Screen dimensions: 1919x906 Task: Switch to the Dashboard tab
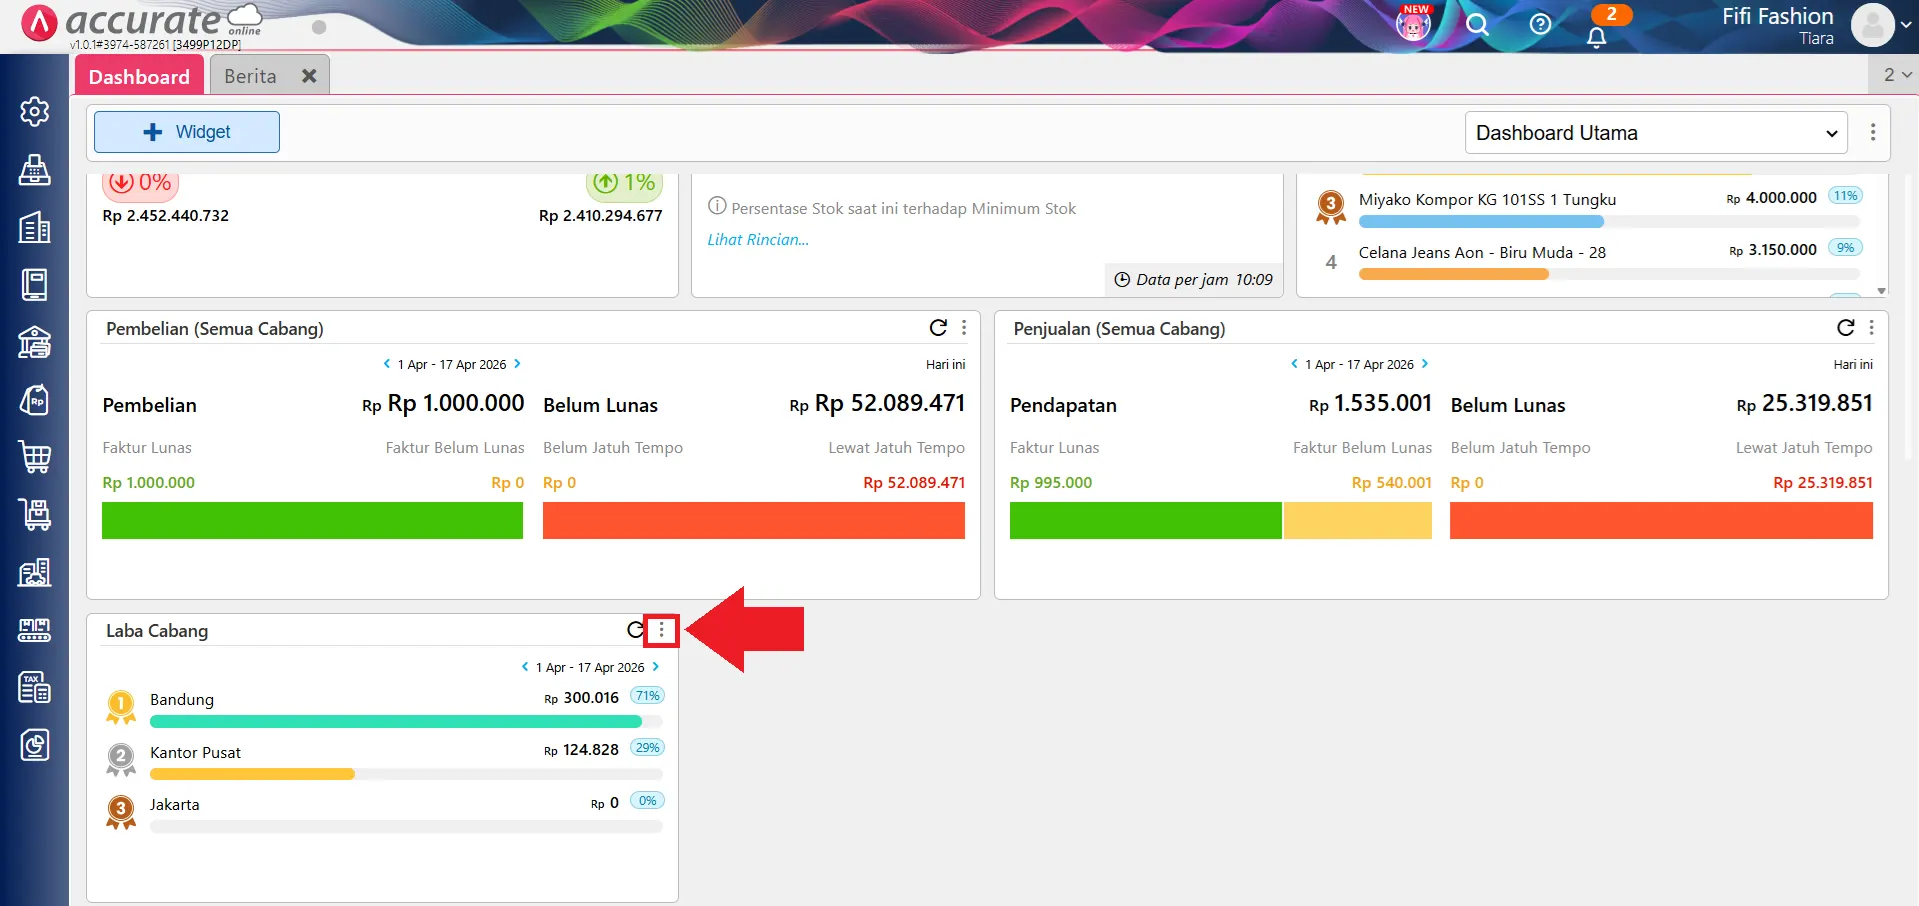pyautogui.click(x=139, y=76)
